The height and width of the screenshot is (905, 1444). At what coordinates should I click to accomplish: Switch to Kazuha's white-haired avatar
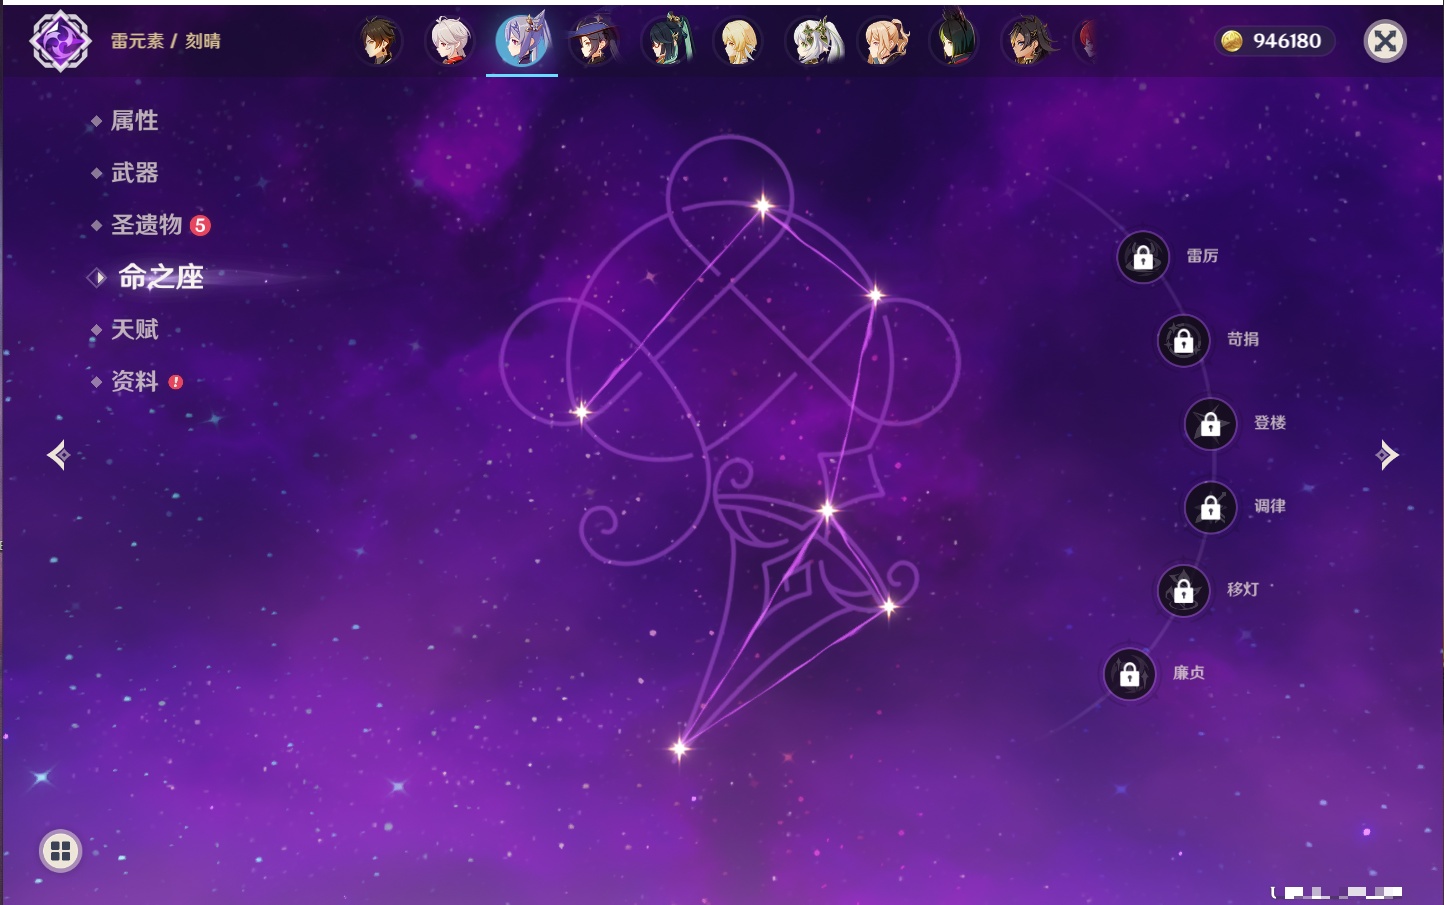click(x=450, y=42)
